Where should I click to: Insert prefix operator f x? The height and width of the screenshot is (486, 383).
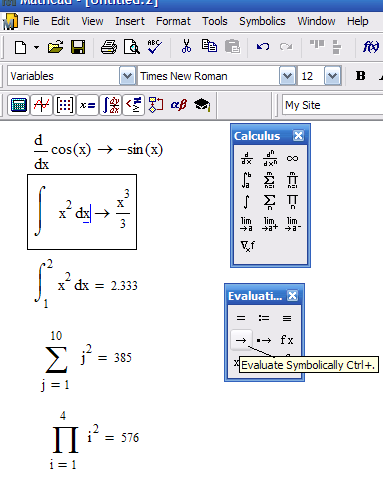tap(287, 340)
